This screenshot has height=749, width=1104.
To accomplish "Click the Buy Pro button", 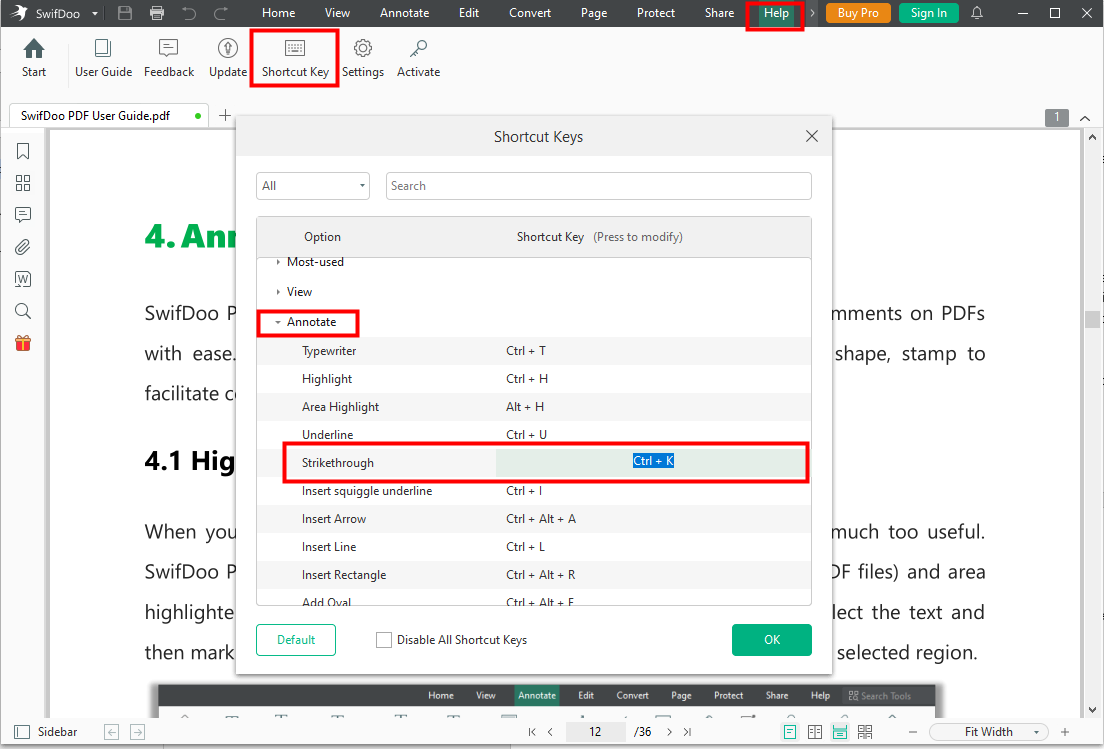I will coord(858,13).
